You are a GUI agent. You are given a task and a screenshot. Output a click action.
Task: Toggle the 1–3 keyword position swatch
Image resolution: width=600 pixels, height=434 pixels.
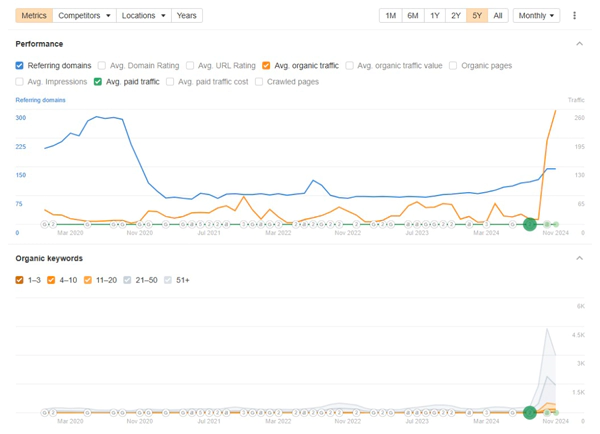(20, 280)
